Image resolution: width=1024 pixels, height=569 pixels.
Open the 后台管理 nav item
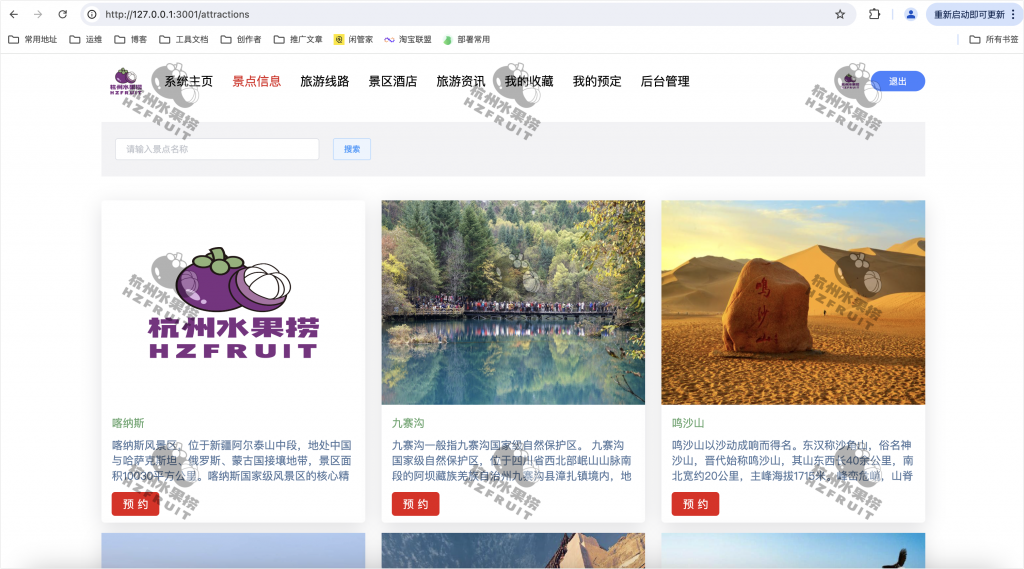pos(665,81)
